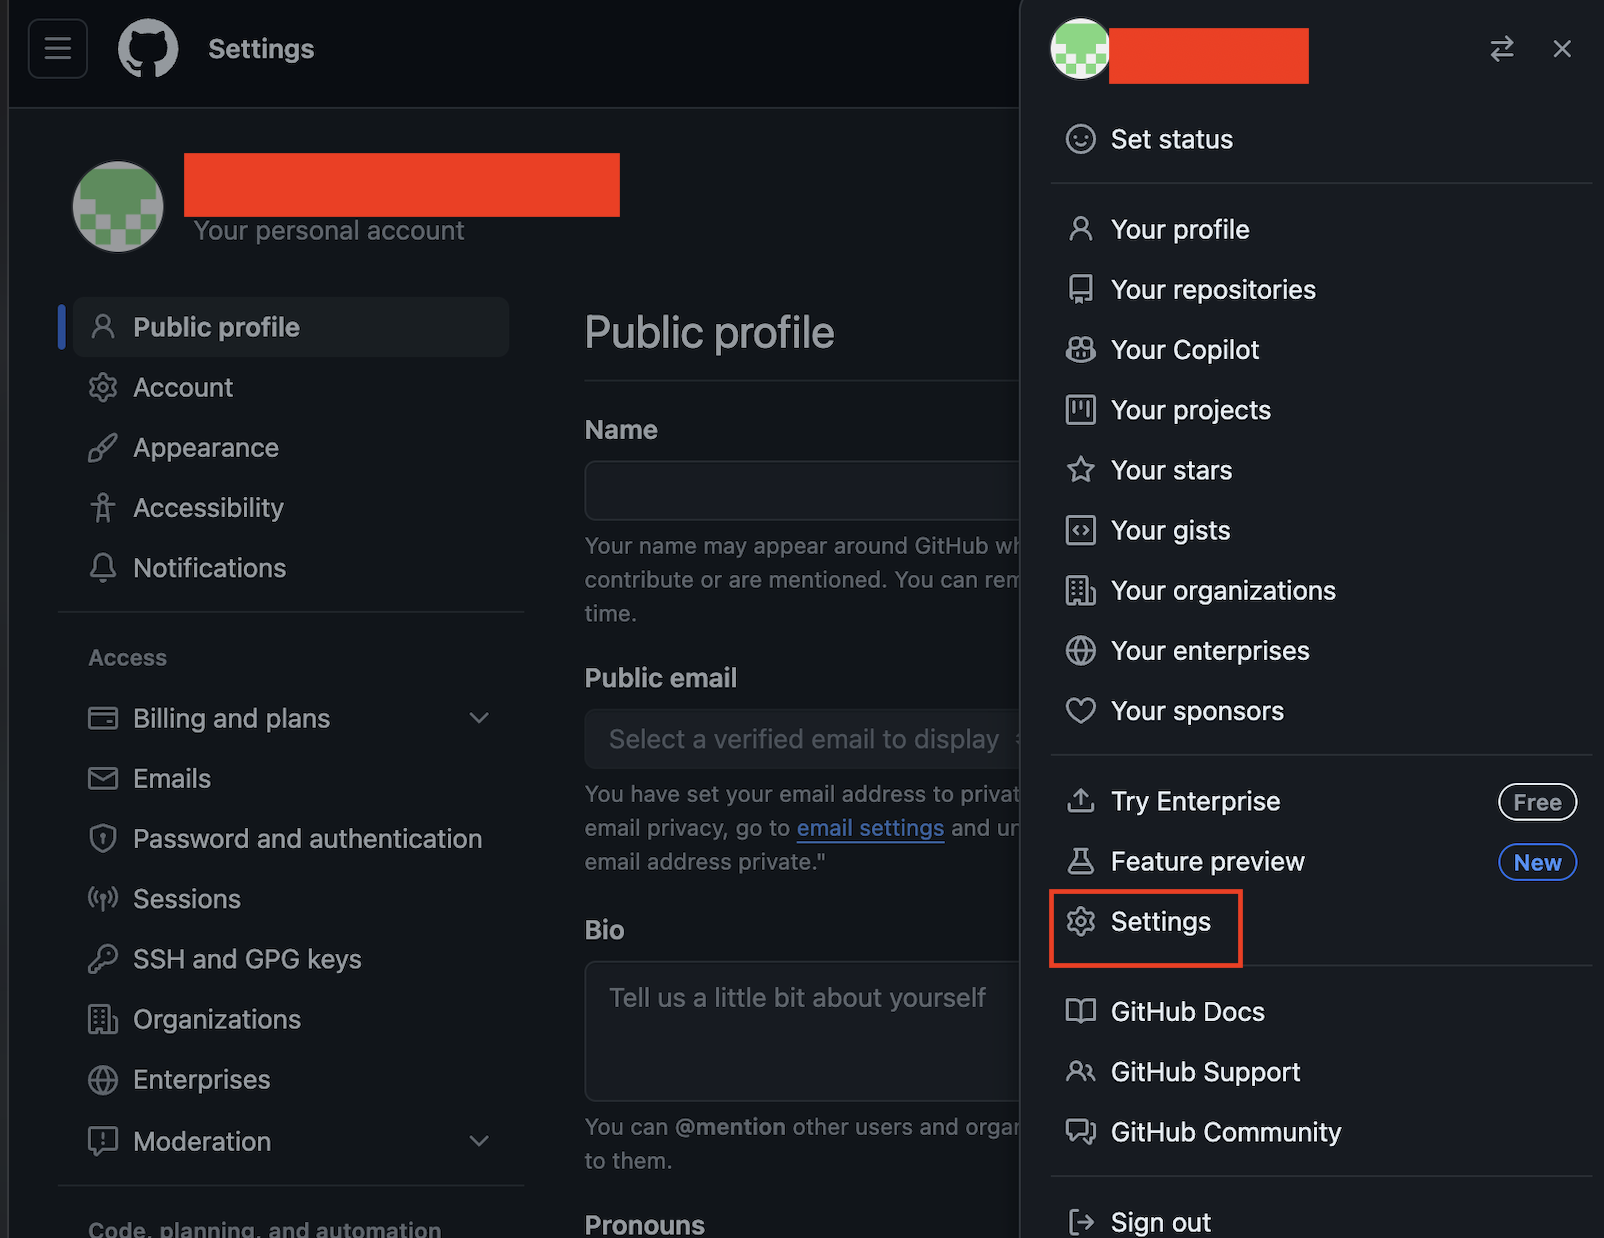Click the envelope icon beside Emails

(x=103, y=778)
